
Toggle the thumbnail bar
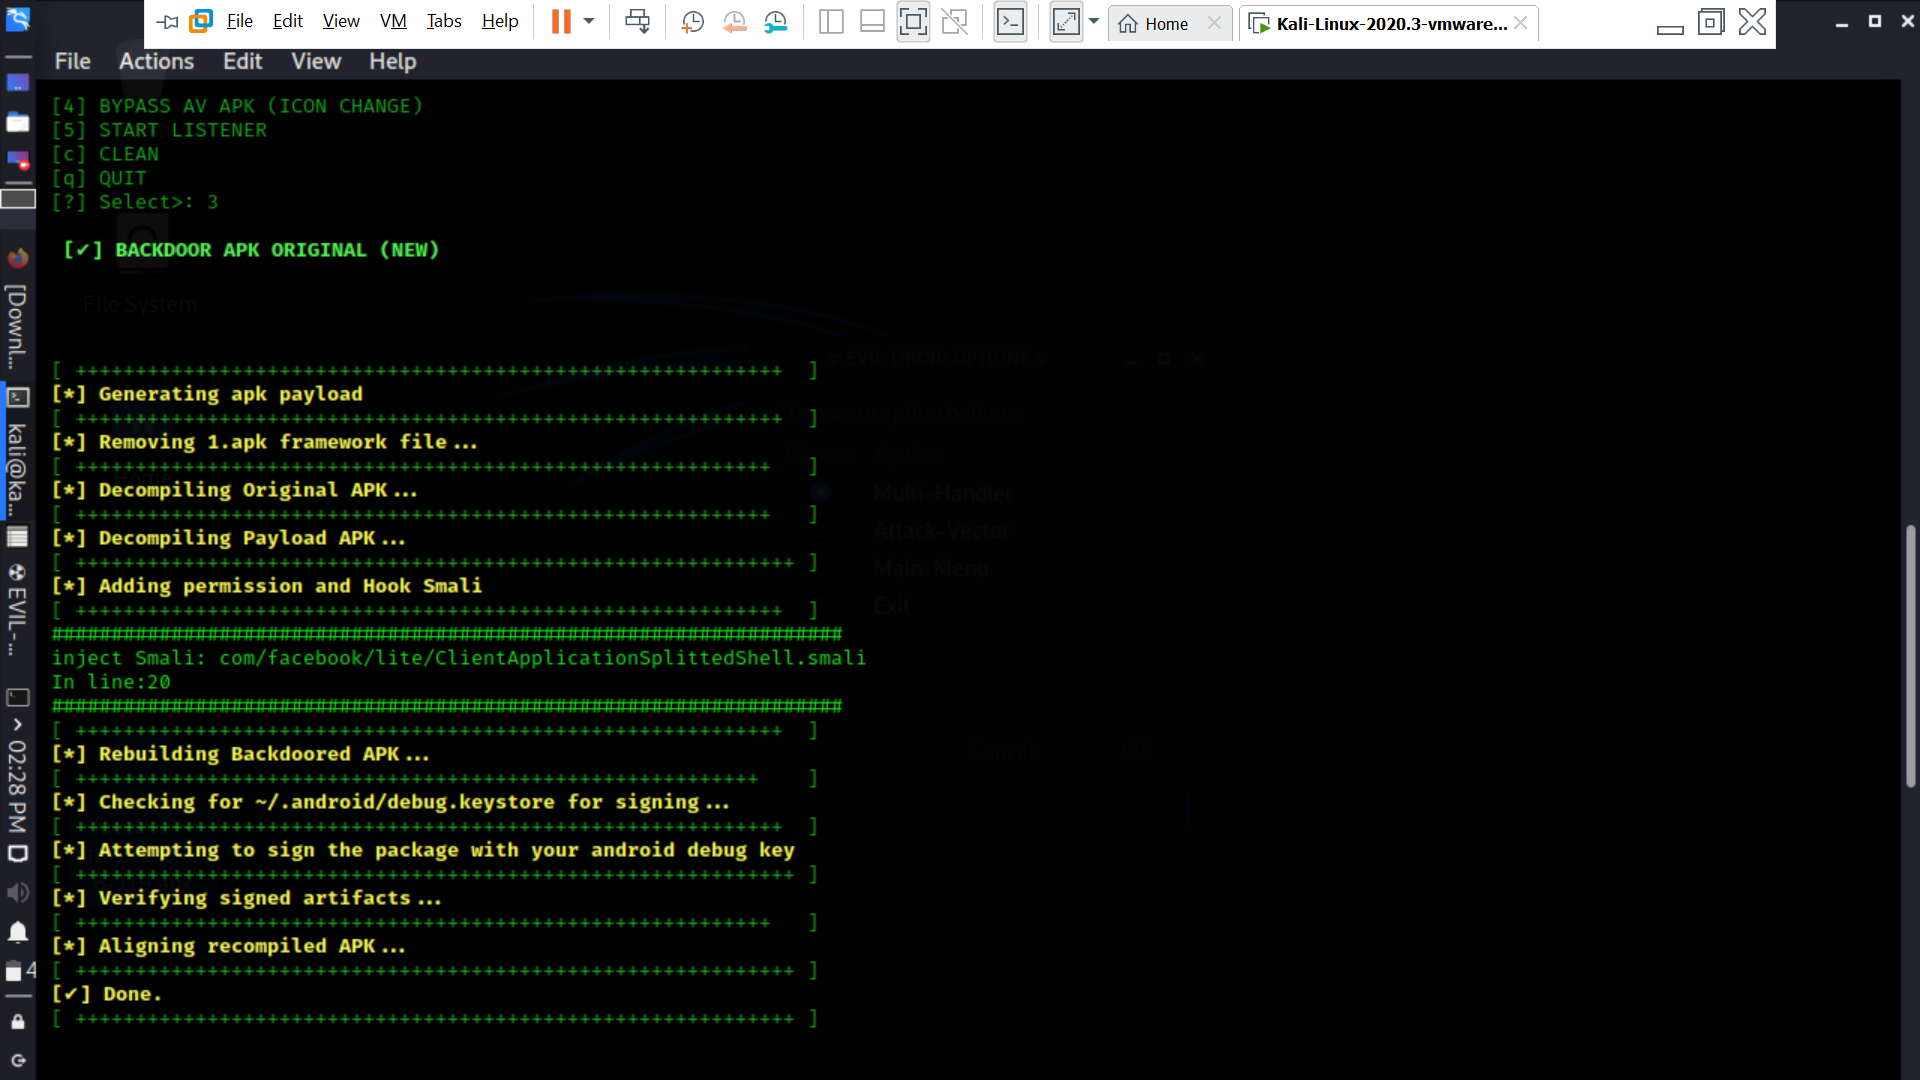[873, 21]
